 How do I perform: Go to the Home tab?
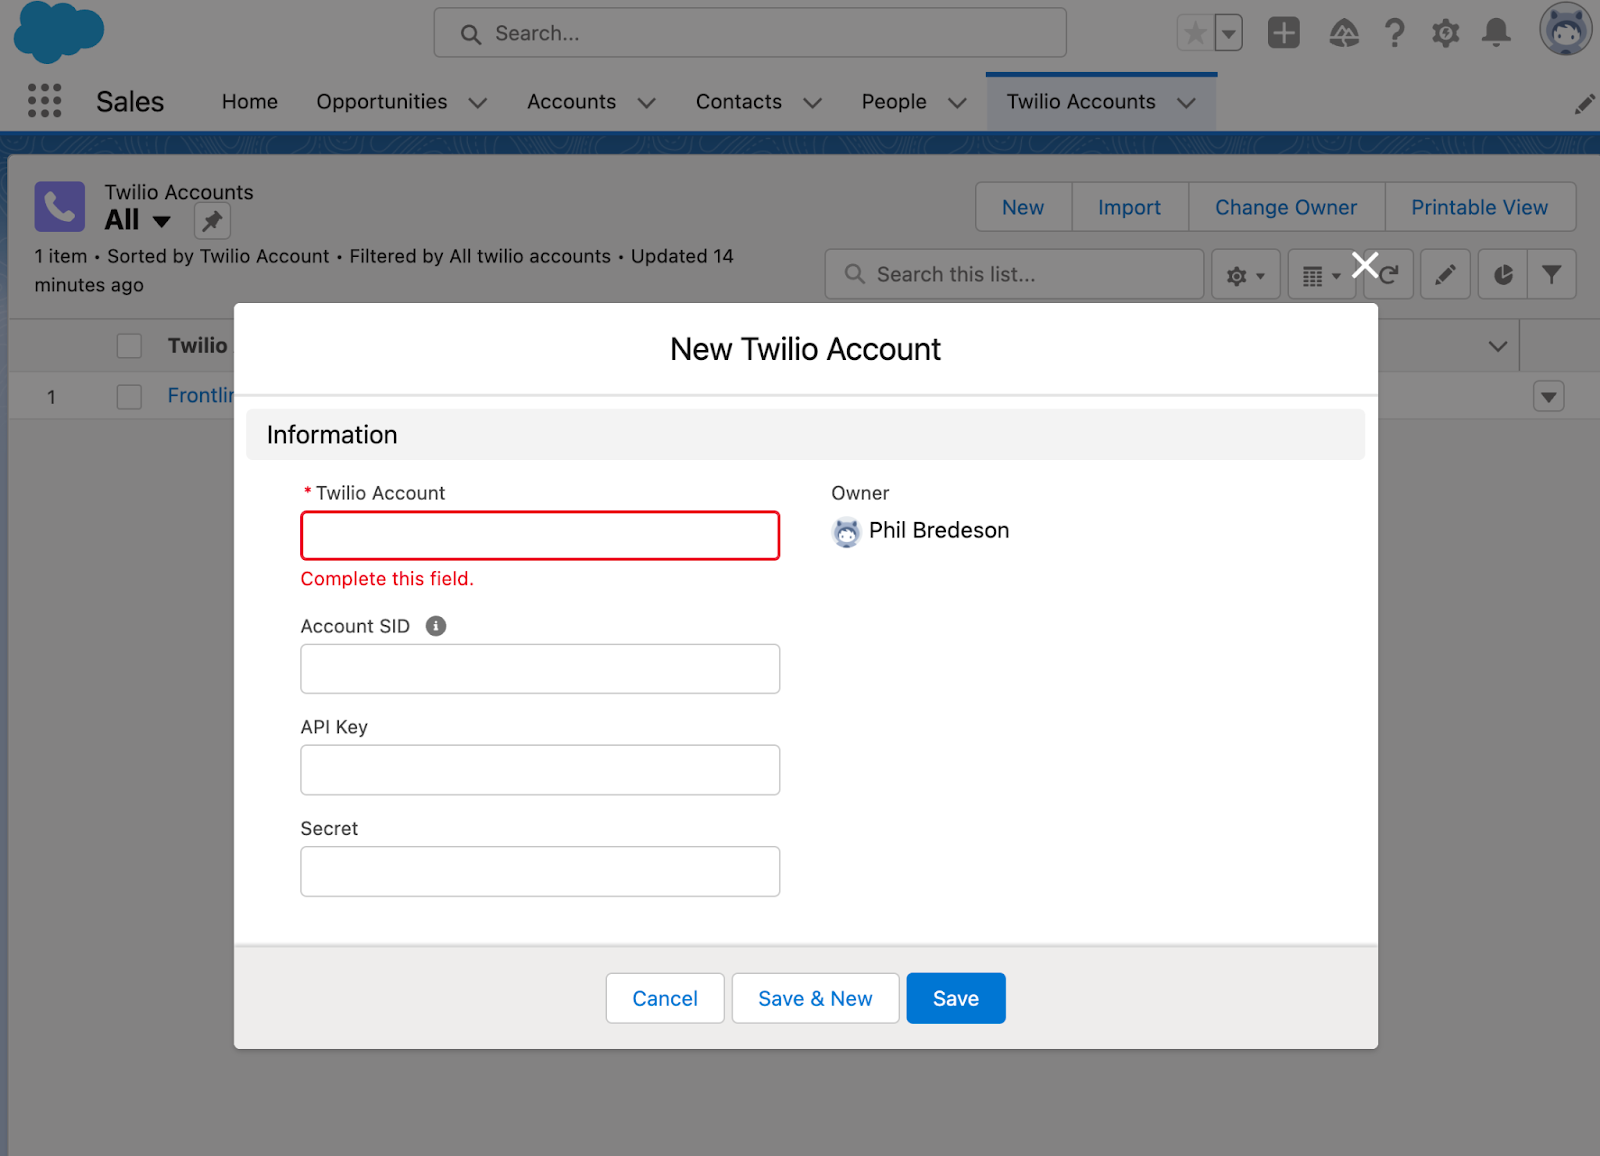click(x=250, y=102)
